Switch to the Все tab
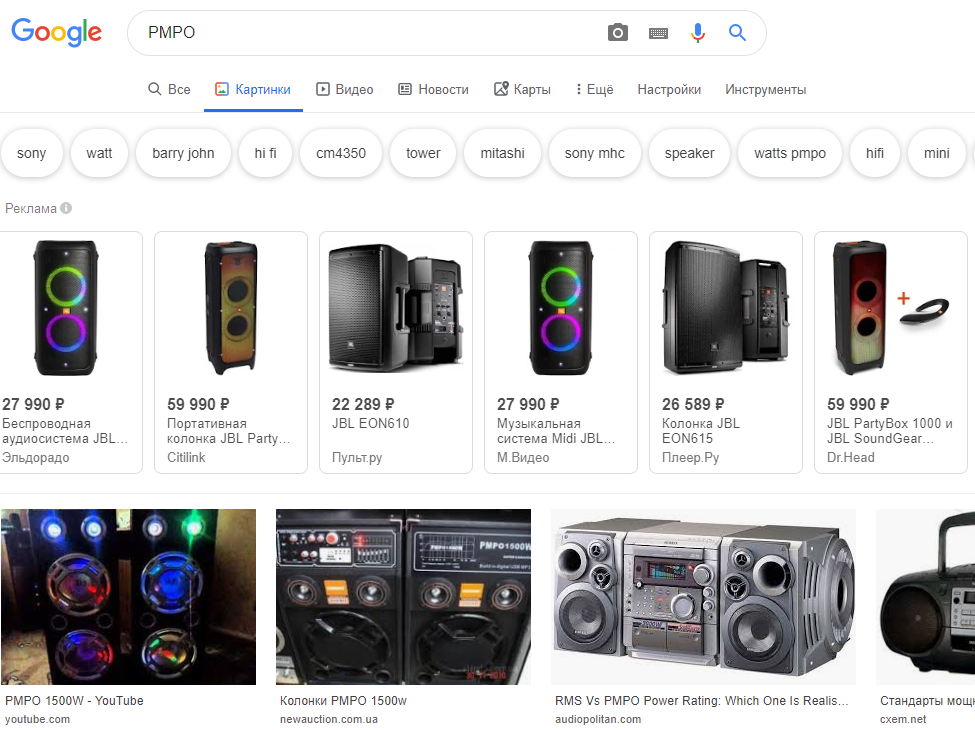 point(169,90)
